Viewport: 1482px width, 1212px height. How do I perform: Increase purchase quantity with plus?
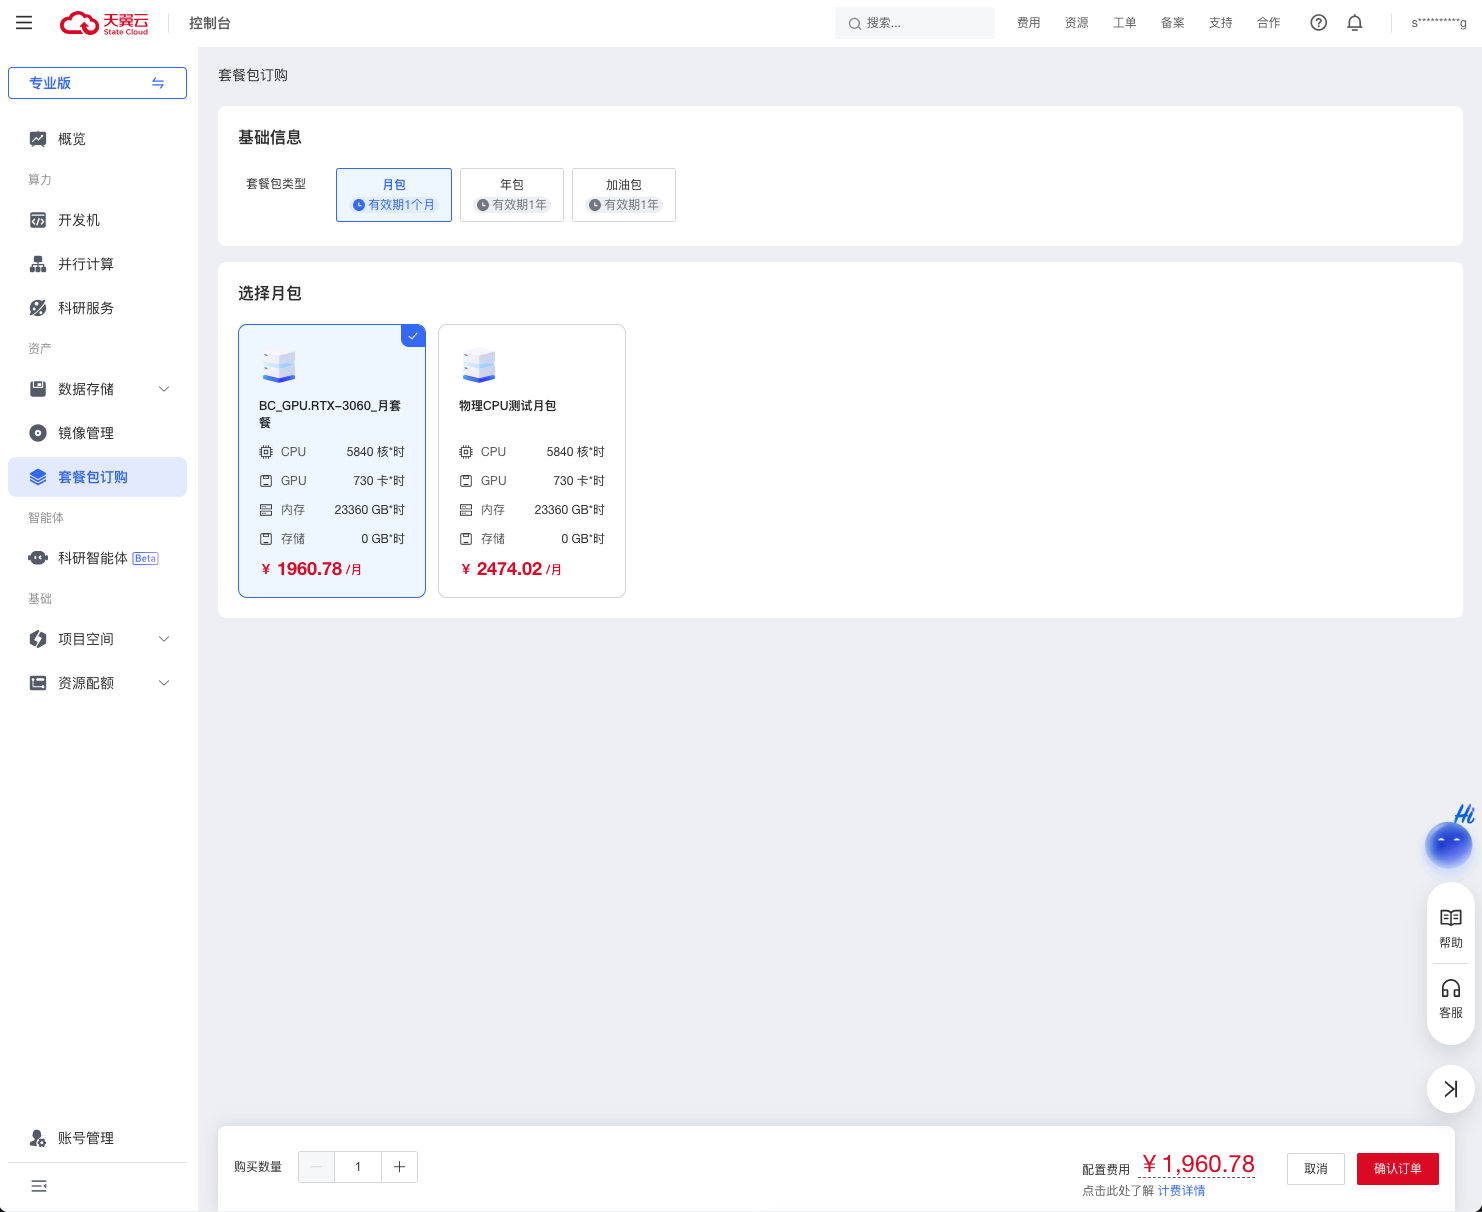coord(399,1167)
